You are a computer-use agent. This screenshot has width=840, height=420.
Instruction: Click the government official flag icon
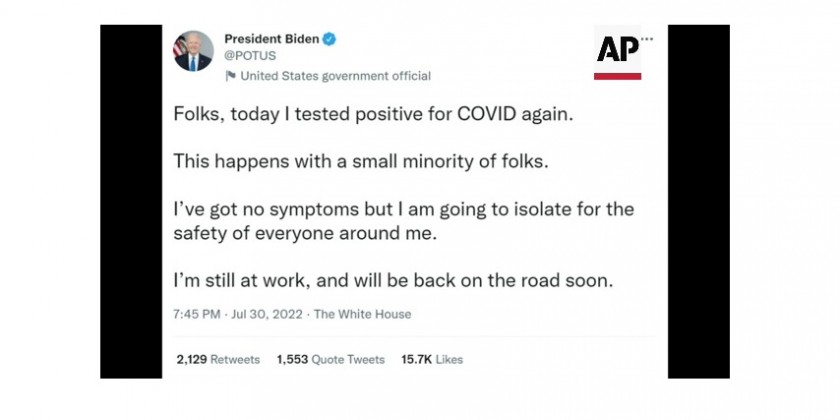coord(230,76)
